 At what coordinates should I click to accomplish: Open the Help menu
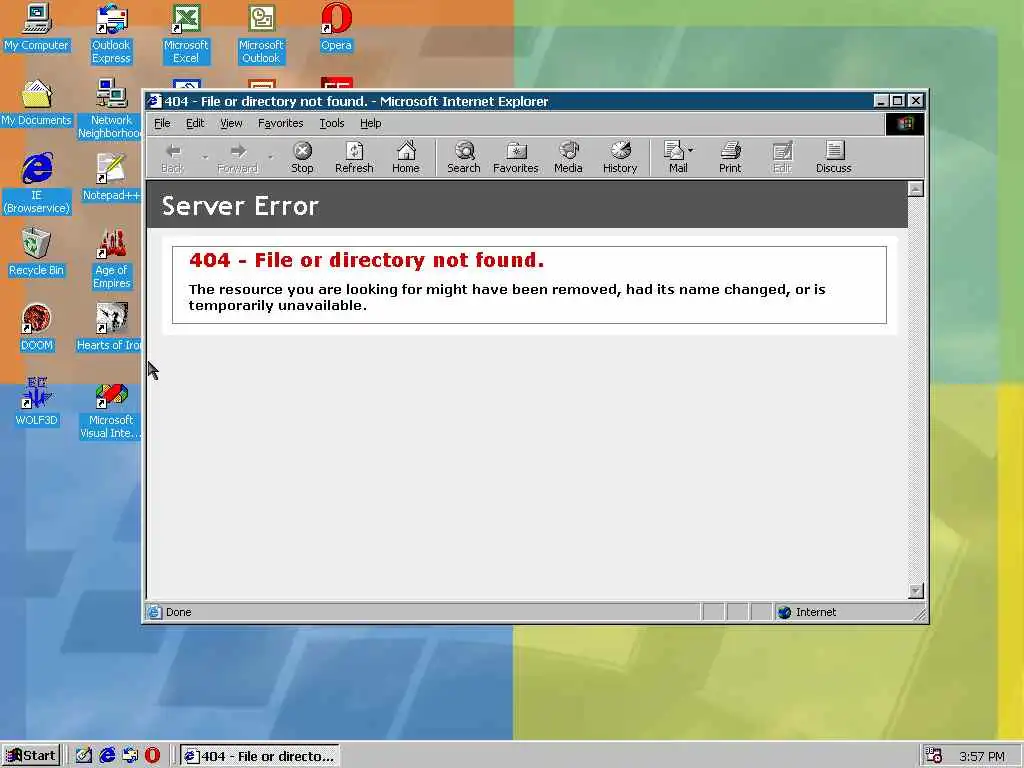370,123
